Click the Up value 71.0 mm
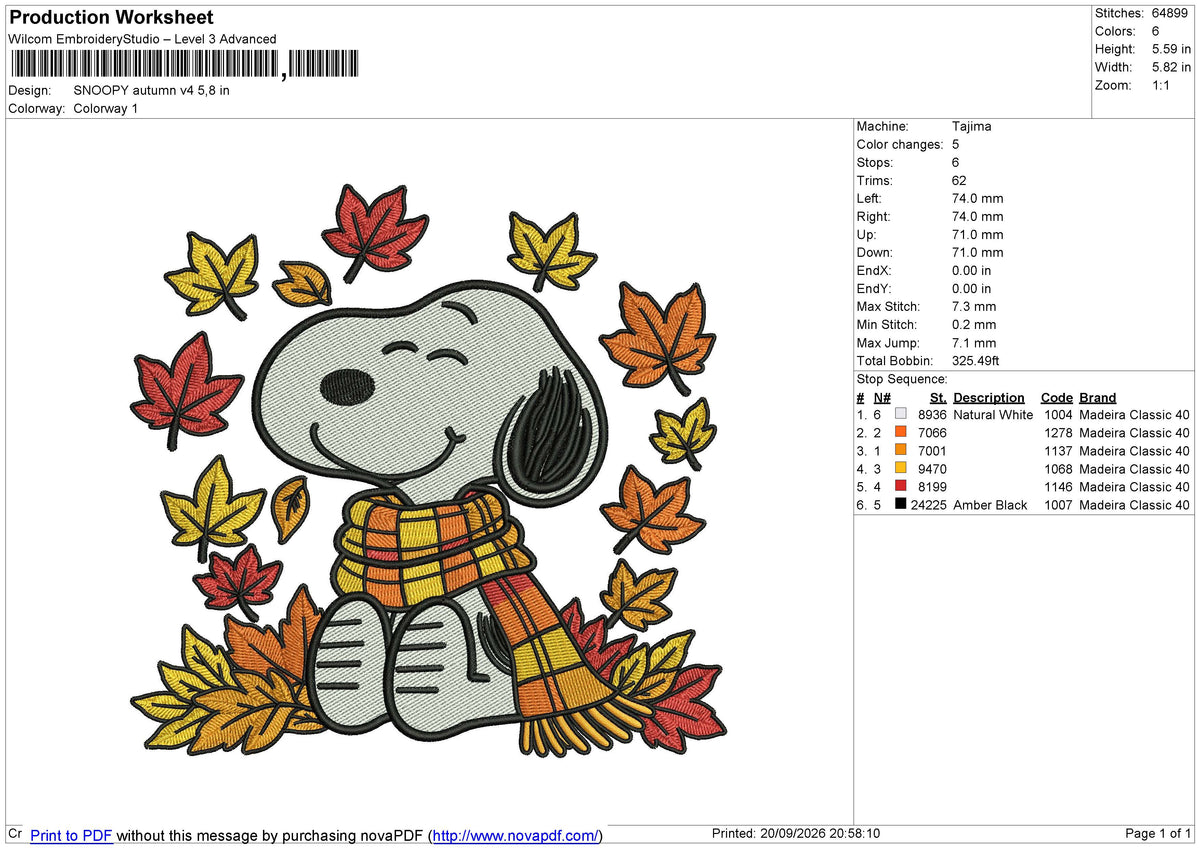The image size is (1200, 848). 978,234
